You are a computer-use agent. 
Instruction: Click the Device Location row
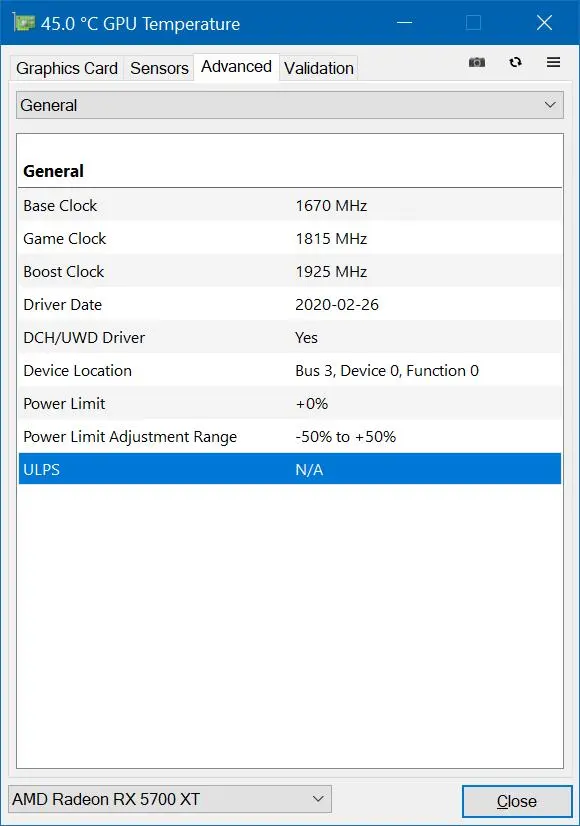[x=290, y=370]
